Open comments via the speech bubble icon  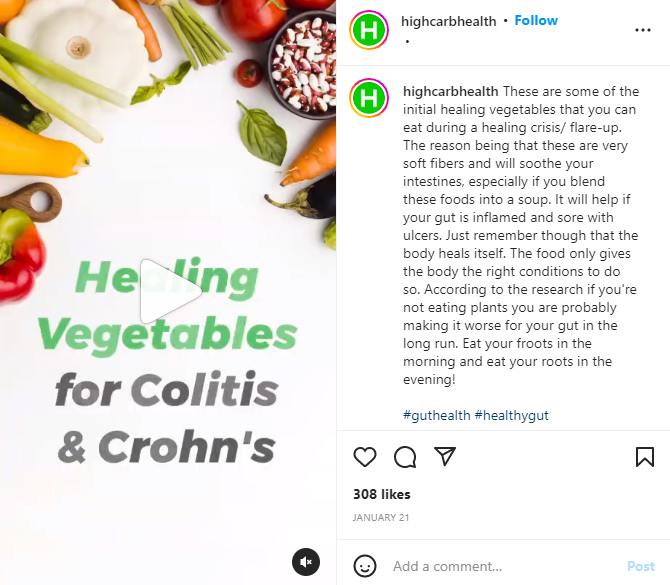405,457
